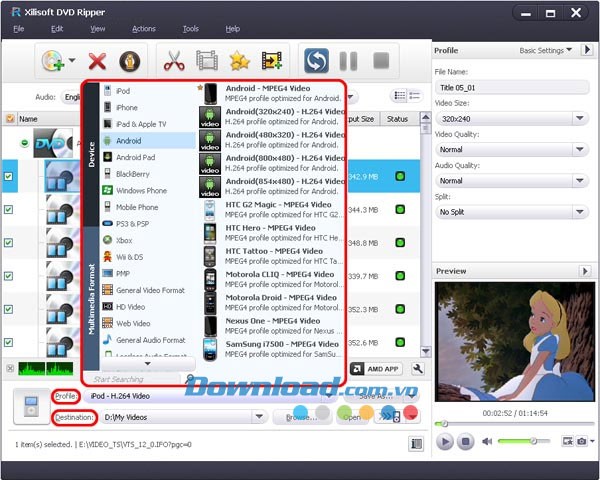This screenshot has width=600, height=480.
Task: Start ripping with the blue Convert icon
Action: pyautogui.click(x=316, y=60)
